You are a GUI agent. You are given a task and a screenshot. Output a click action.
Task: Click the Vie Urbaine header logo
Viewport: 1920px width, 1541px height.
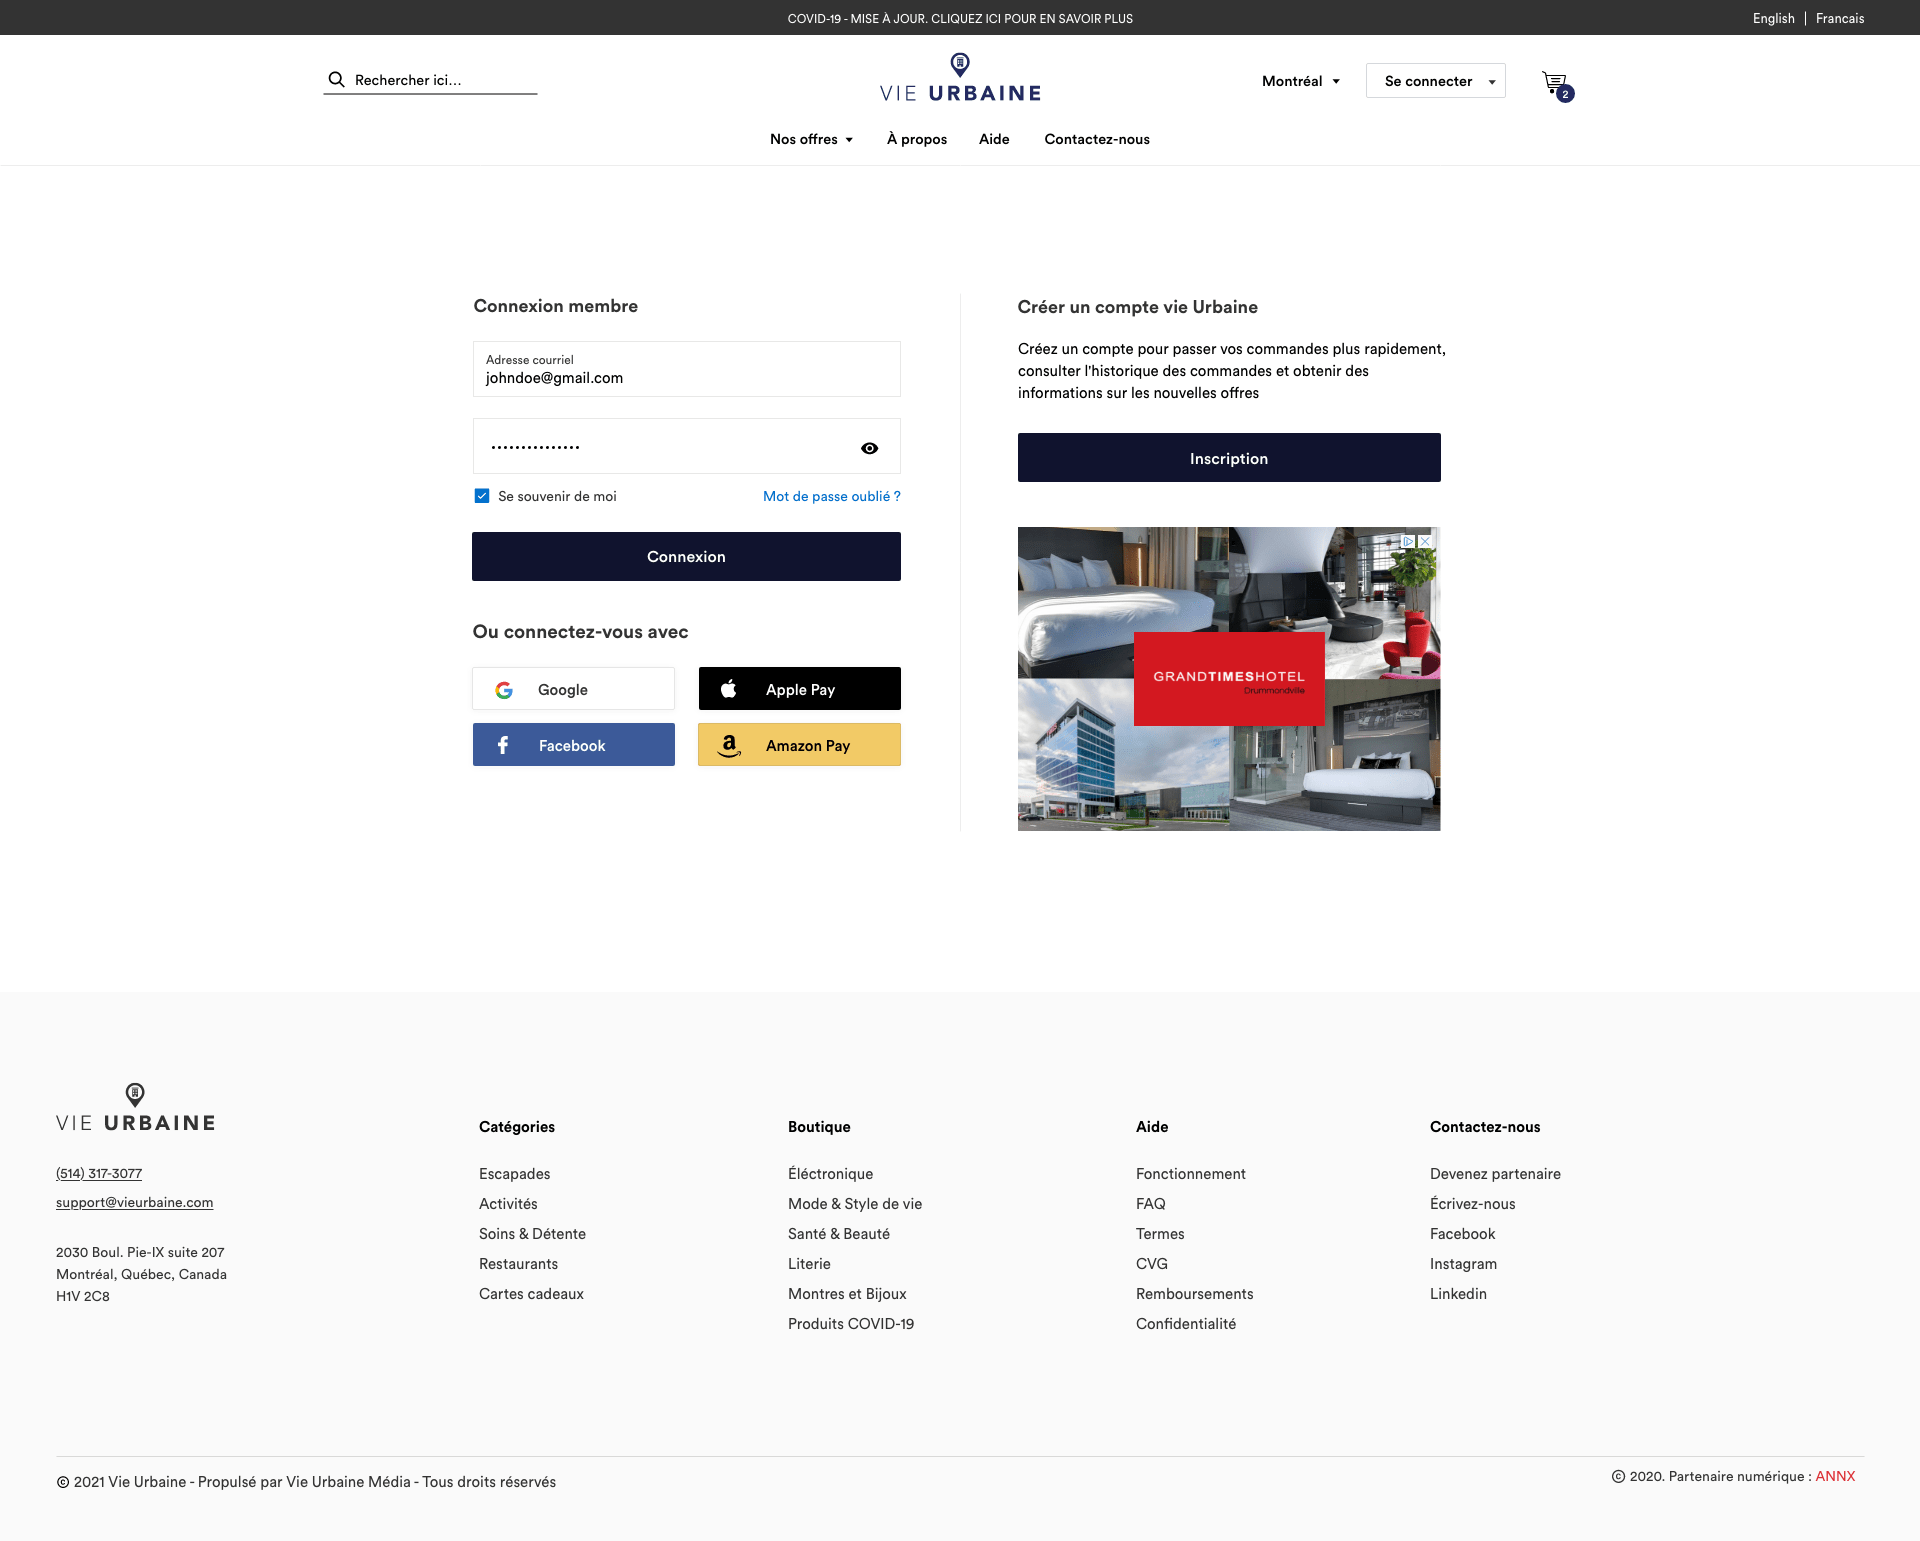tap(960, 78)
